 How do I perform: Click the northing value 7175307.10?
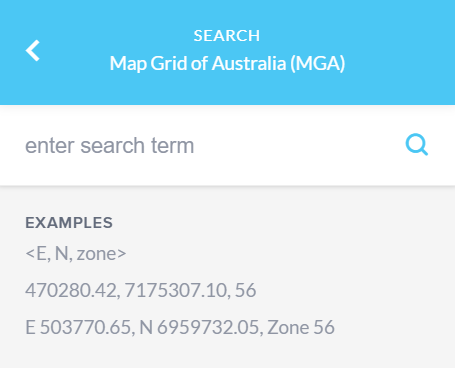177,290
